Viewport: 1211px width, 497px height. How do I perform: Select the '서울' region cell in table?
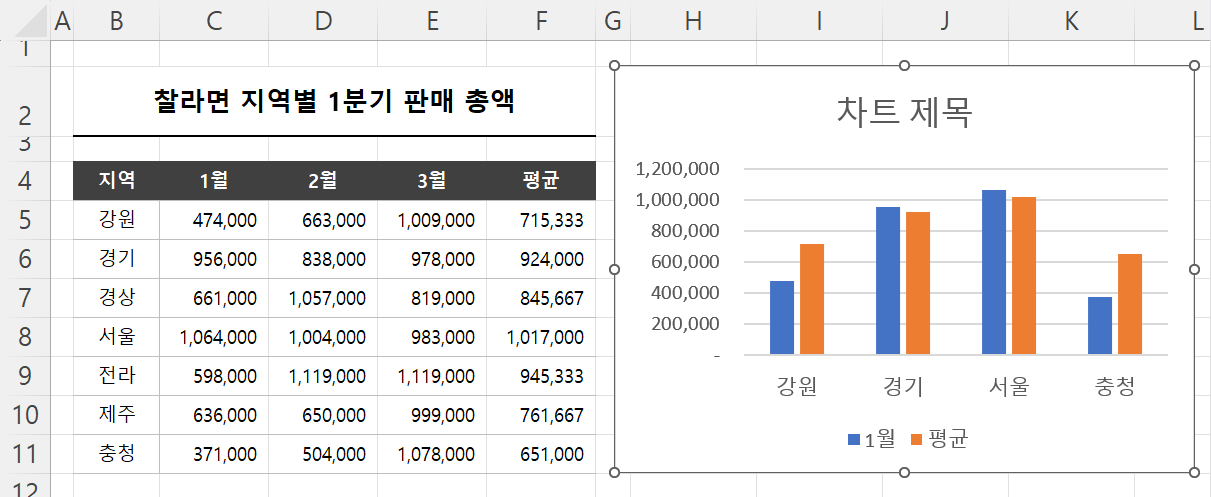pos(116,336)
